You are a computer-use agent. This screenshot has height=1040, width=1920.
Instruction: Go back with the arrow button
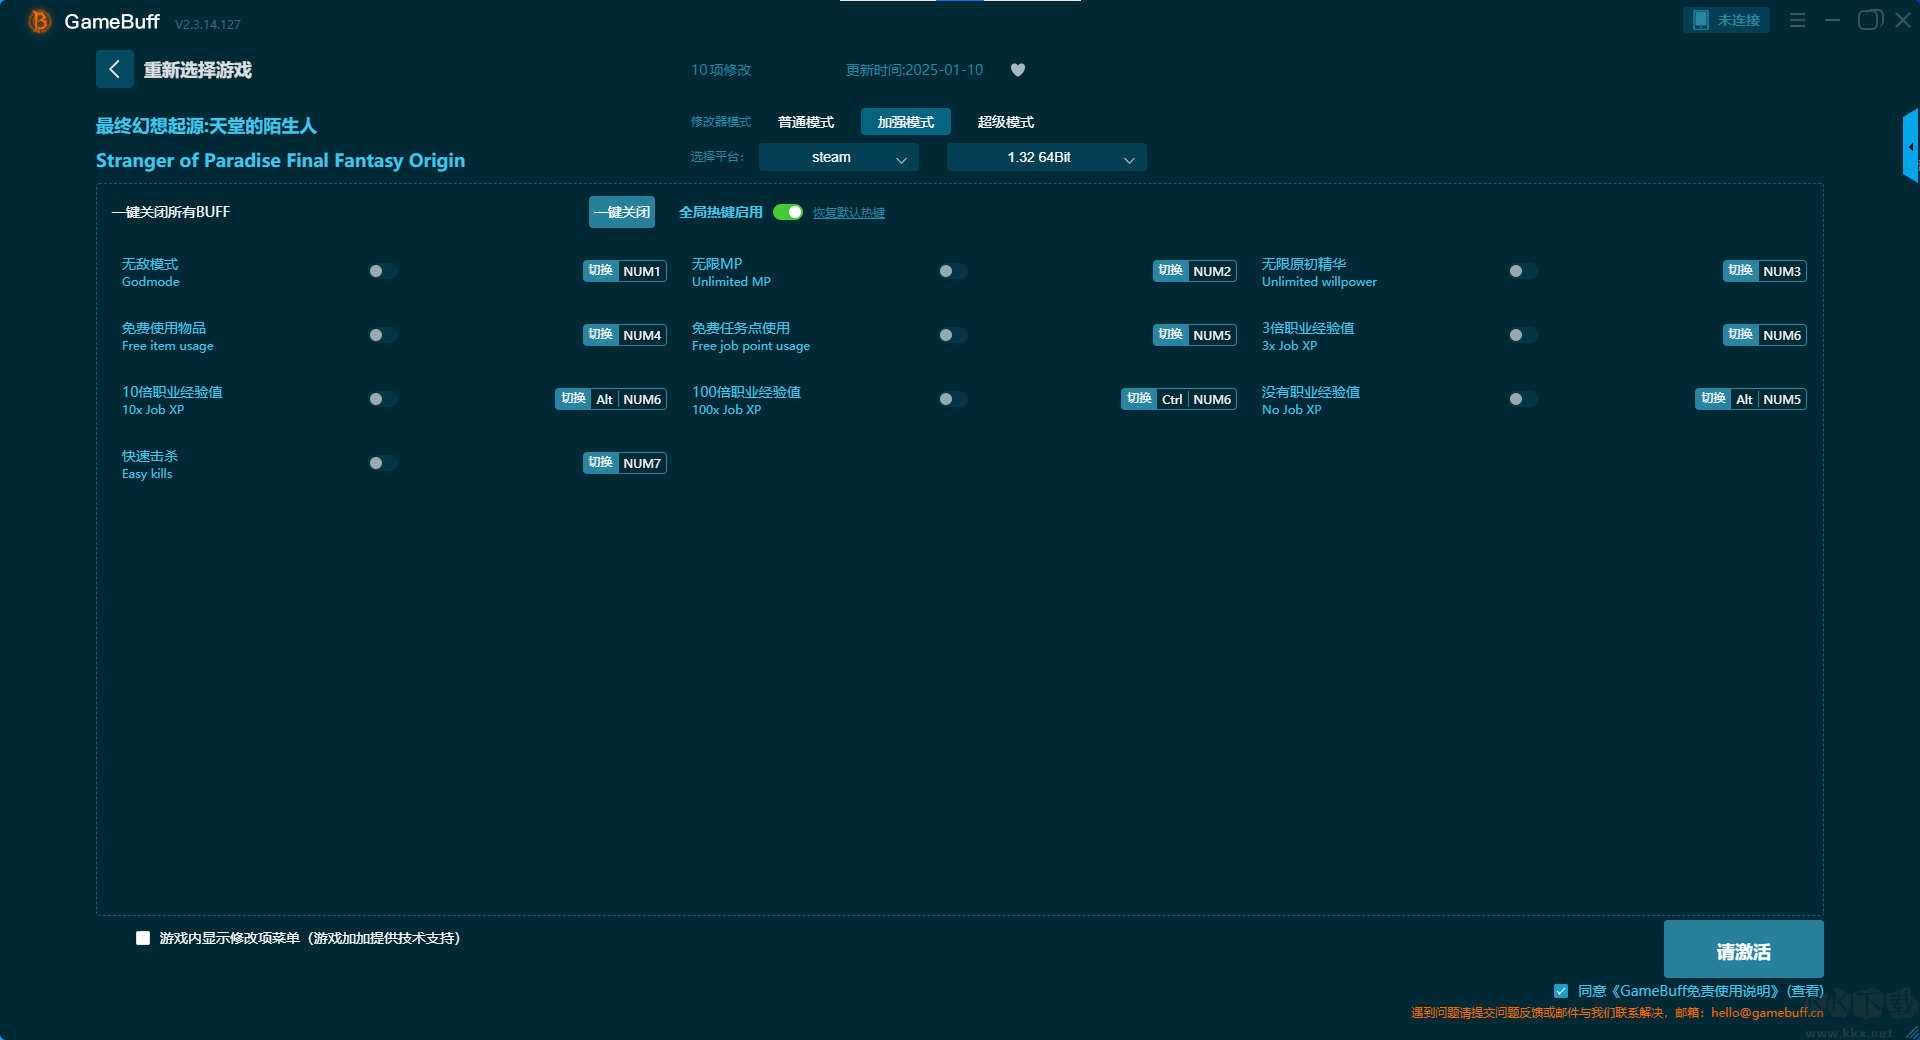click(x=114, y=69)
